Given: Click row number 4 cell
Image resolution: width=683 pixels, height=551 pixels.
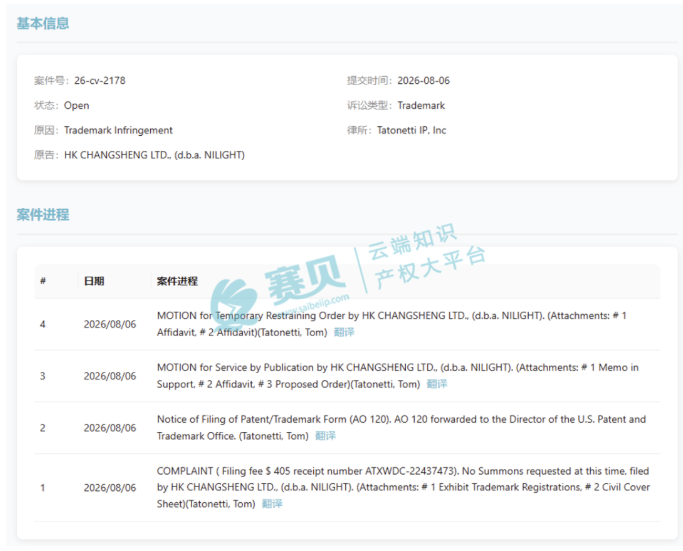Looking at the screenshot, I should [43, 324].
